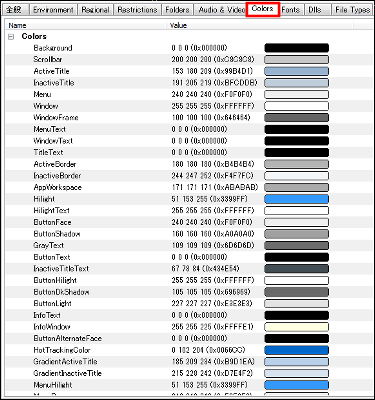Image resolution: width=375 pixels, height=400 pixels.
Task: Click value 160 160 160 (0xA0A0A0)
Action: pyautogui.click(x=213, y=234)
